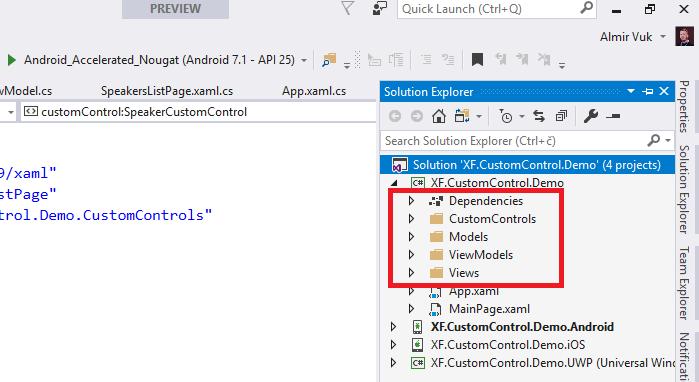Image resolution: width=699 pixels, height=382 pixels.
Task: Clear all bookmarks icon
Action: coord(544,59)
